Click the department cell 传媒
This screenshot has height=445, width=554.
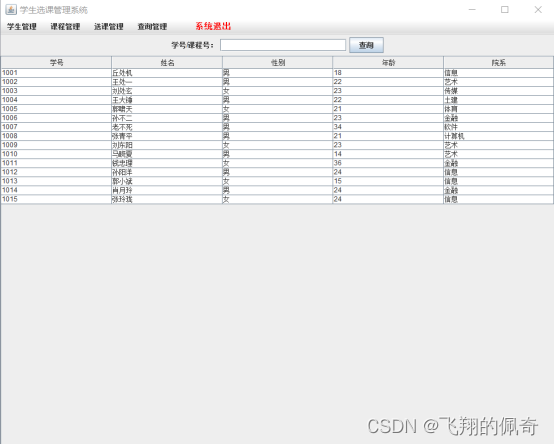498,91
